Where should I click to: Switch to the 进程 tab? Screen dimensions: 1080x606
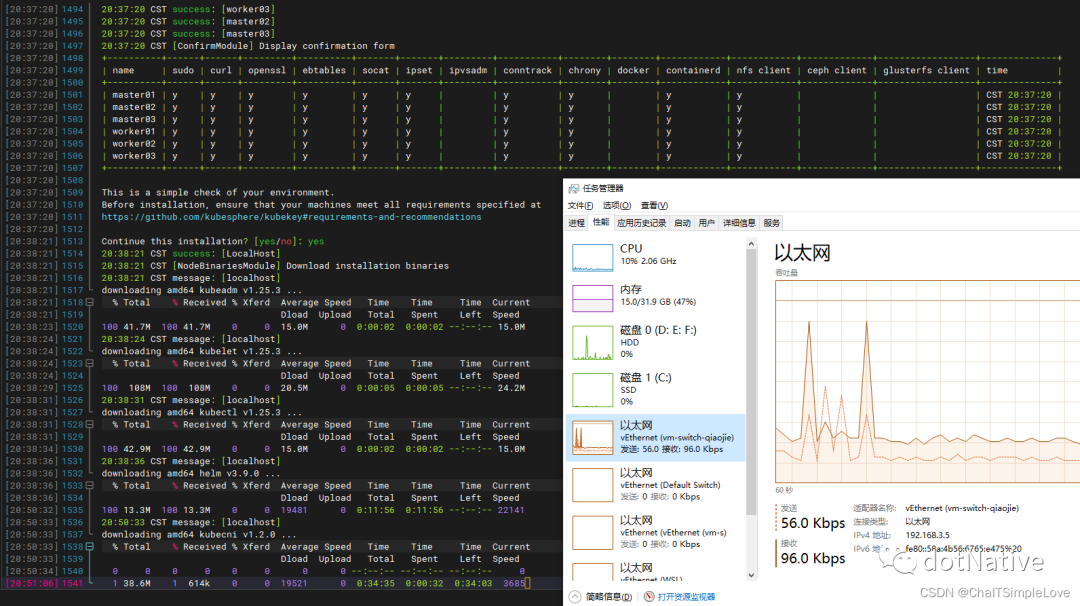pos(577,222)
